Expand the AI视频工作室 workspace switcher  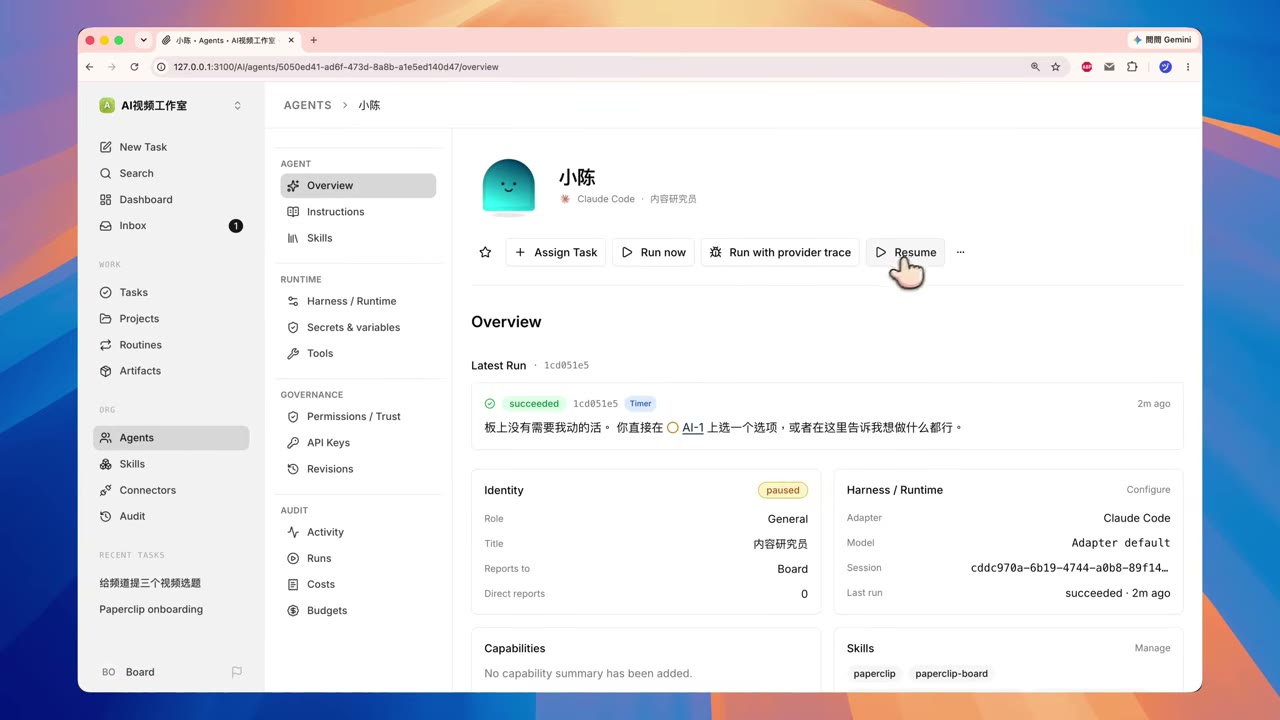tap(237, 105)
